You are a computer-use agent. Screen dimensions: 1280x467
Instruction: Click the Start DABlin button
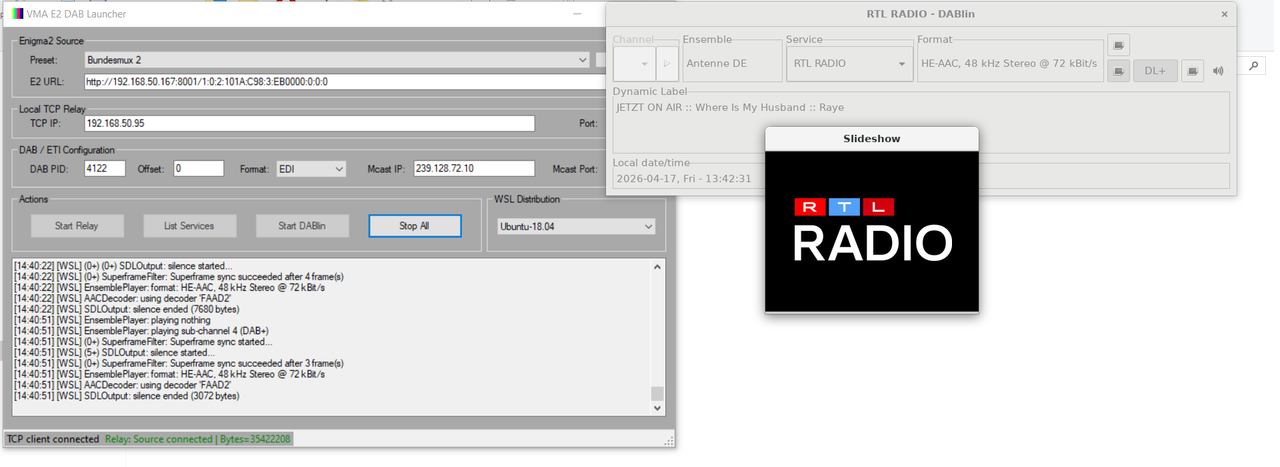click(x=302, y=226)
